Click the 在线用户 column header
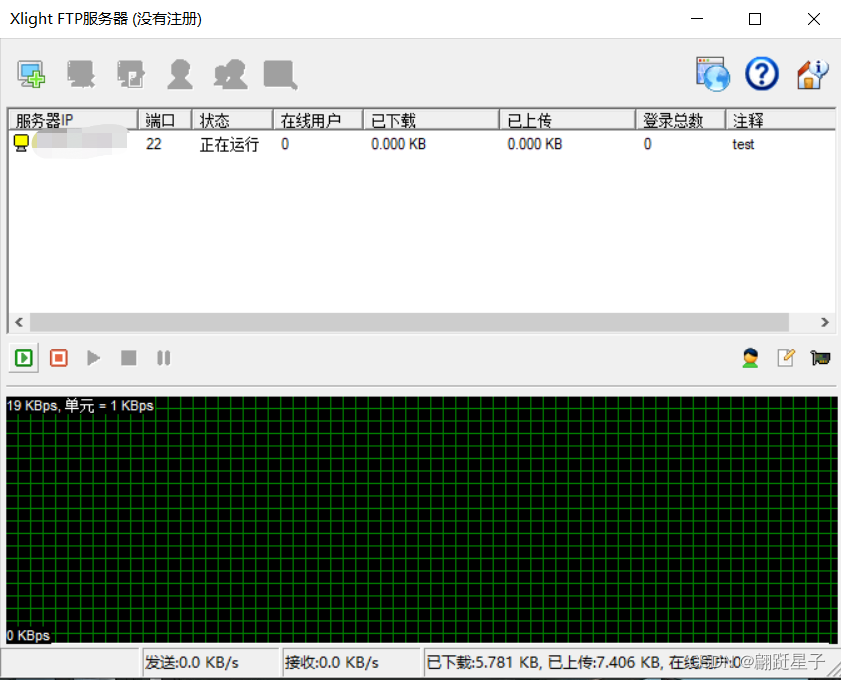The width and height of the screenshot is (841, 680). pos(319,120)
